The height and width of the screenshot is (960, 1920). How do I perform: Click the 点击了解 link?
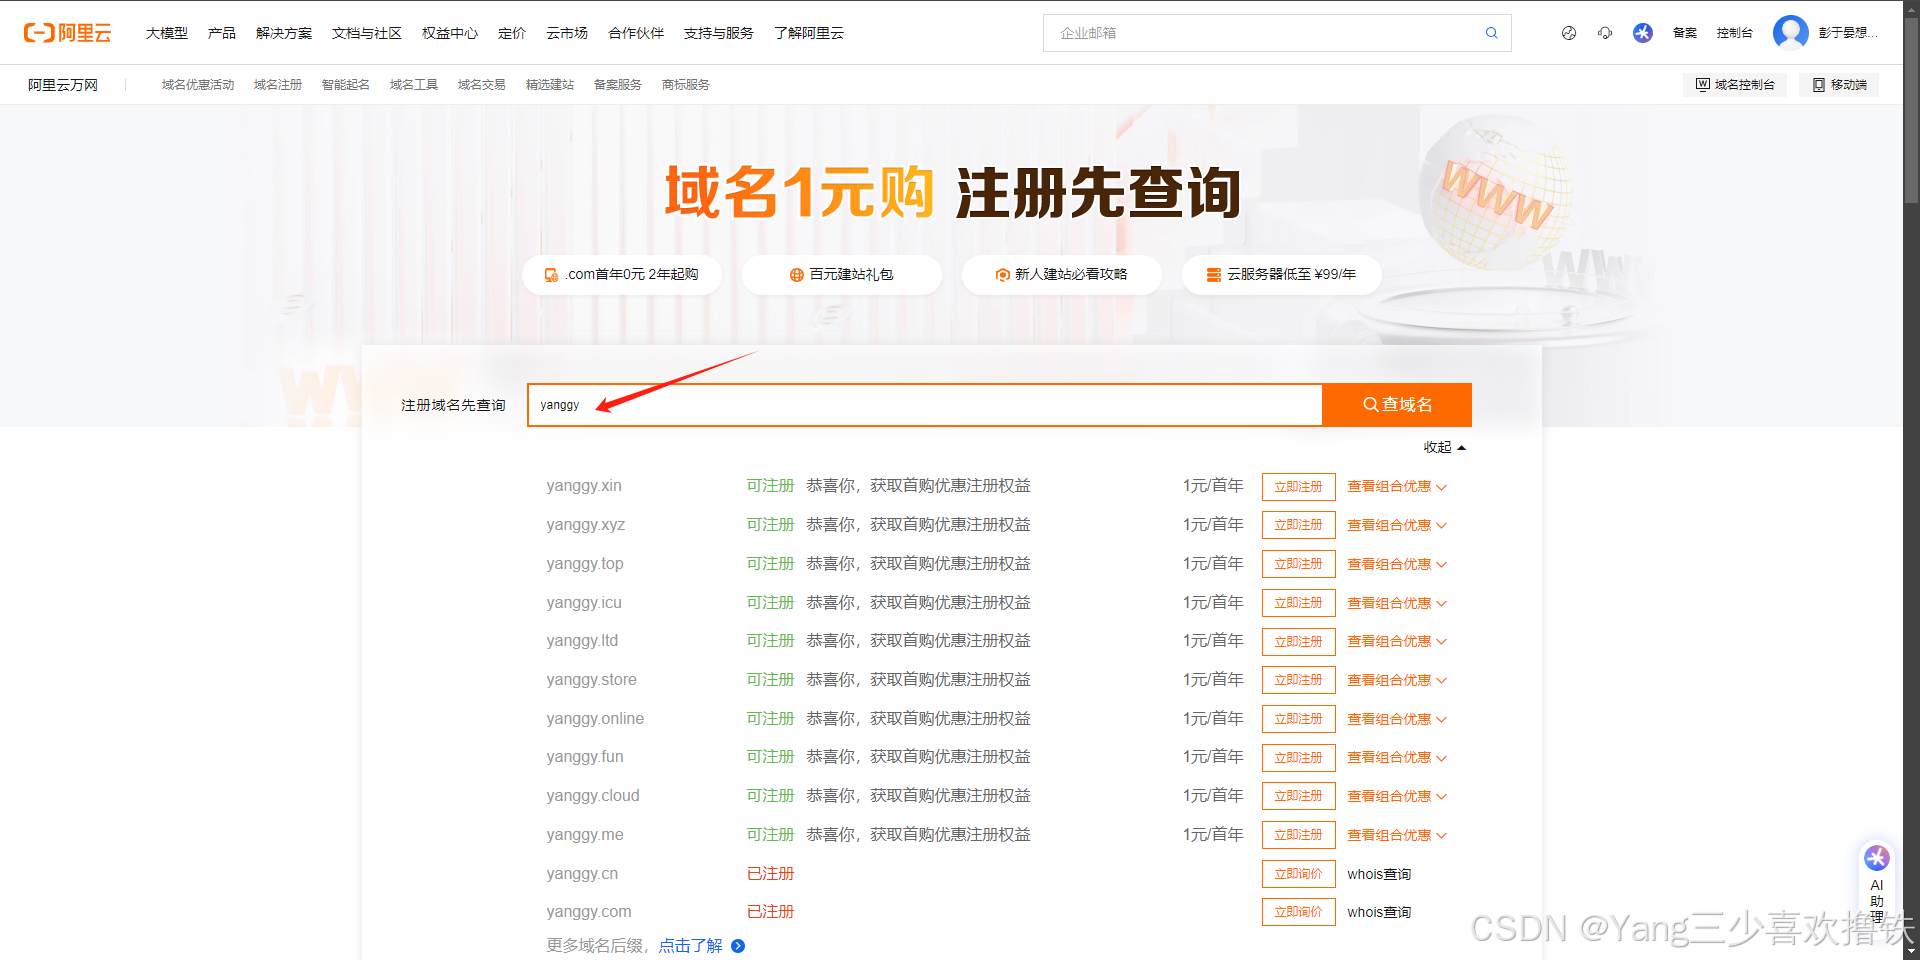[x=690, y=946]
